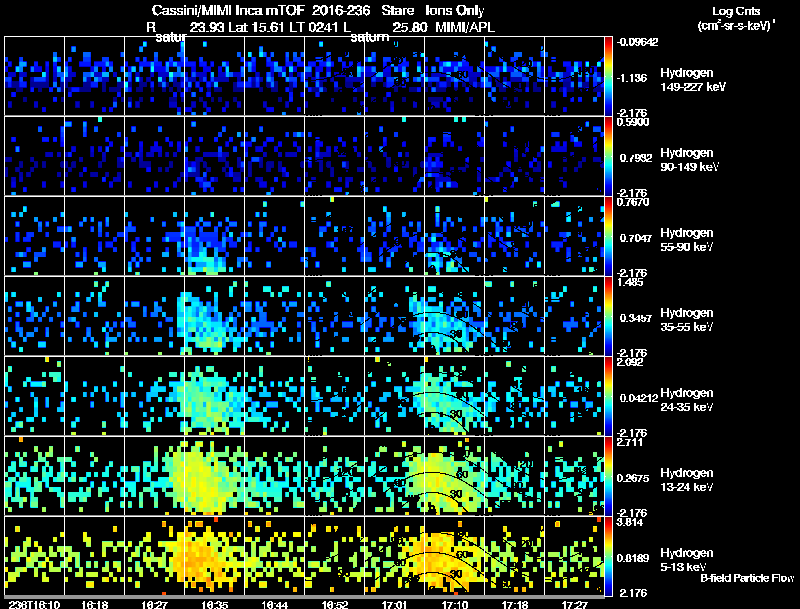Click the full 'saturn' label above the panels
The width and height of the screenshot is (800, 609).
[370, 37]
